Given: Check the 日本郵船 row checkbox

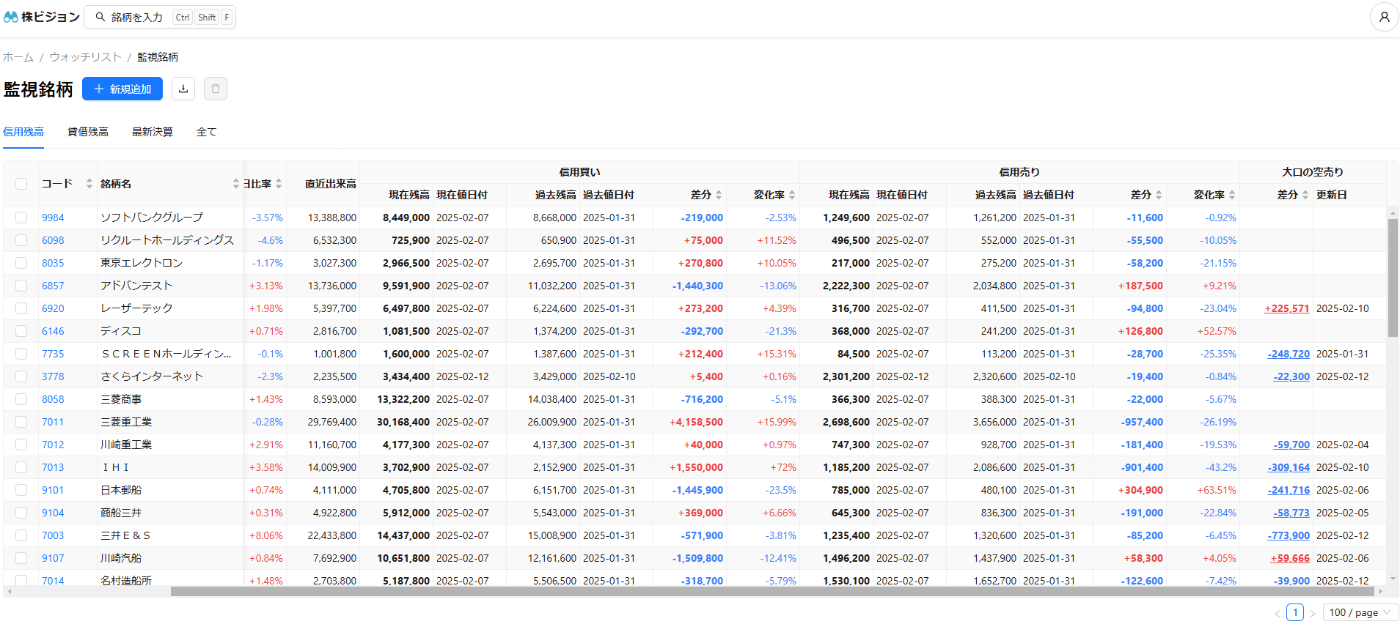Looking at the screenshot, I should pos(21,490).
